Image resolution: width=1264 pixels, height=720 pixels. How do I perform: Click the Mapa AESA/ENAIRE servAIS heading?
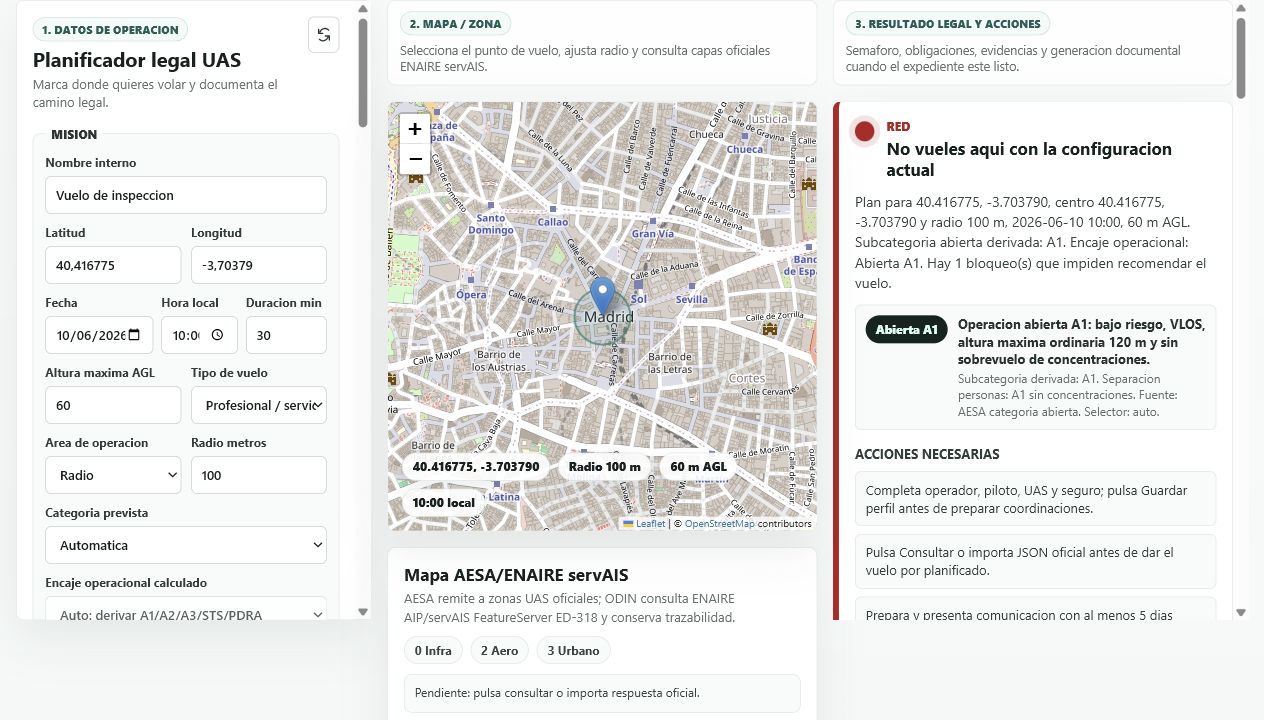(x=516, y=575)
